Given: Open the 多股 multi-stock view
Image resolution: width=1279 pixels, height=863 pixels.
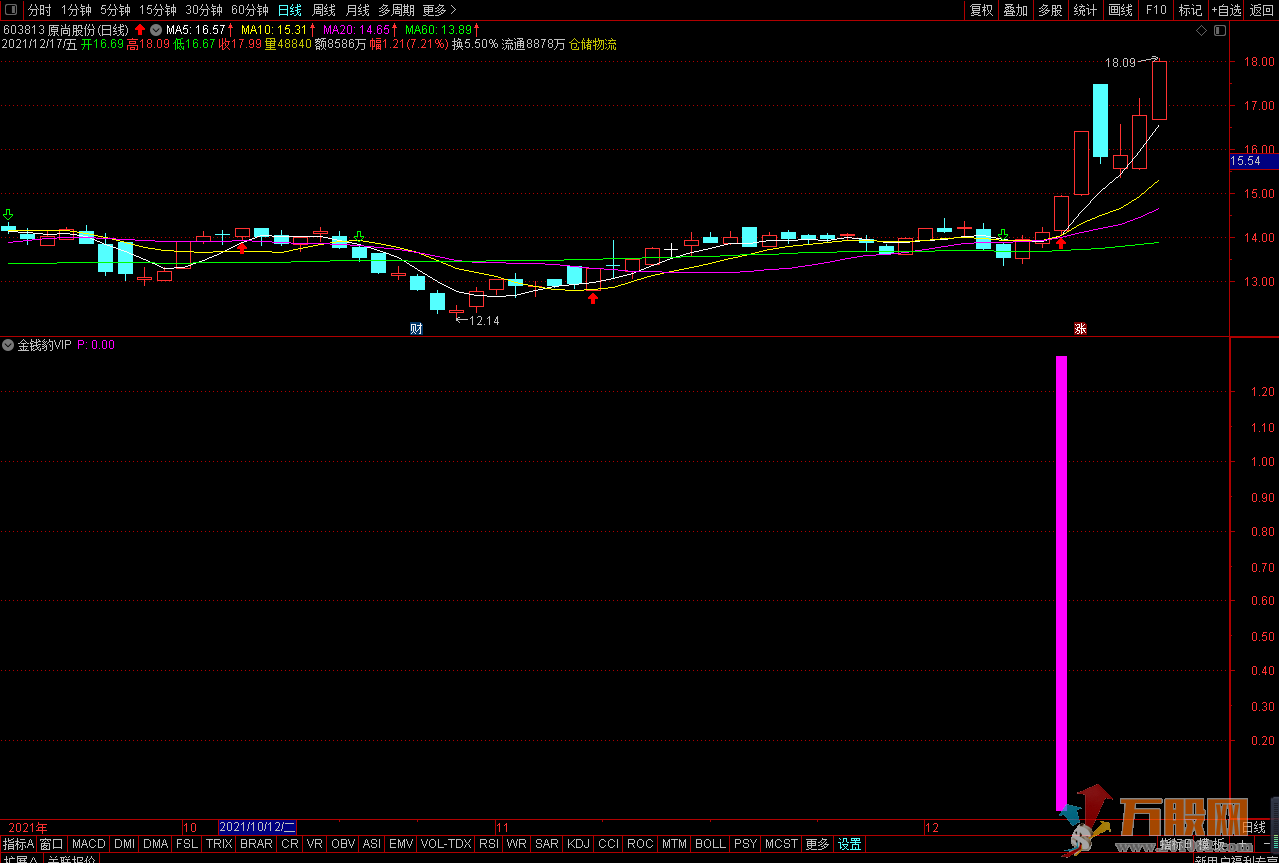Looking at the screenshot, I should click(1050, 10).
